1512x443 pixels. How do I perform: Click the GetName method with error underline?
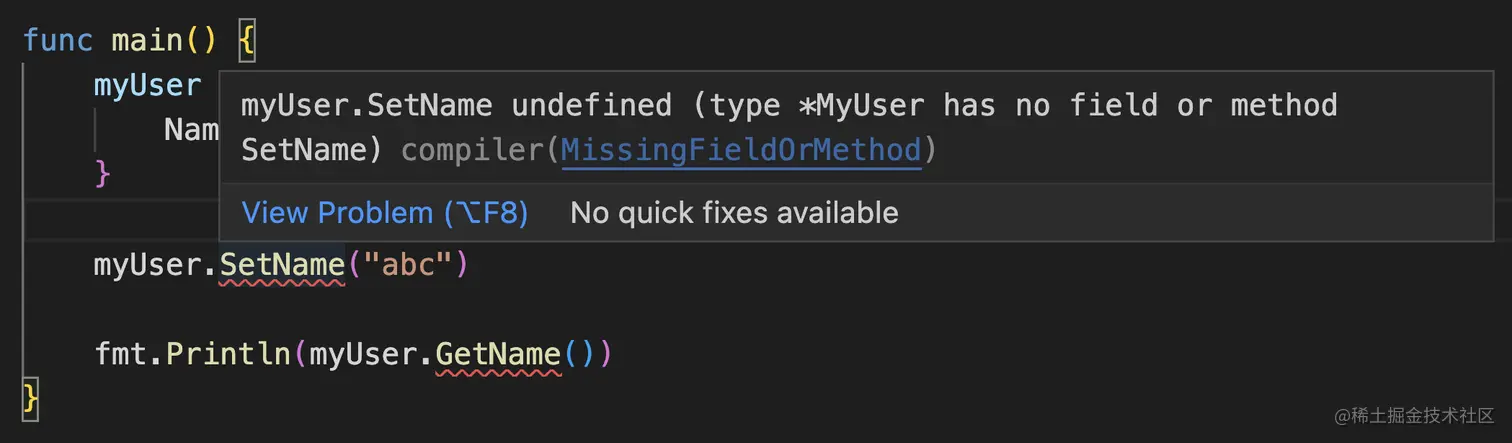tap(498, 354)
